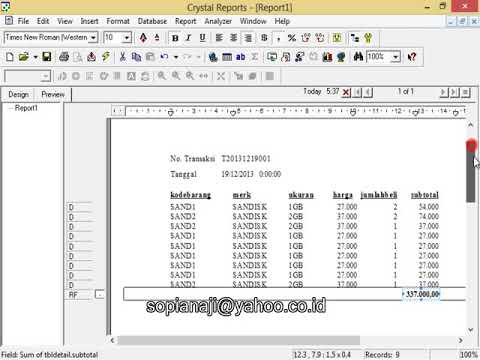
Task: Toggle left alignment
Action: (x=219, y=38)
